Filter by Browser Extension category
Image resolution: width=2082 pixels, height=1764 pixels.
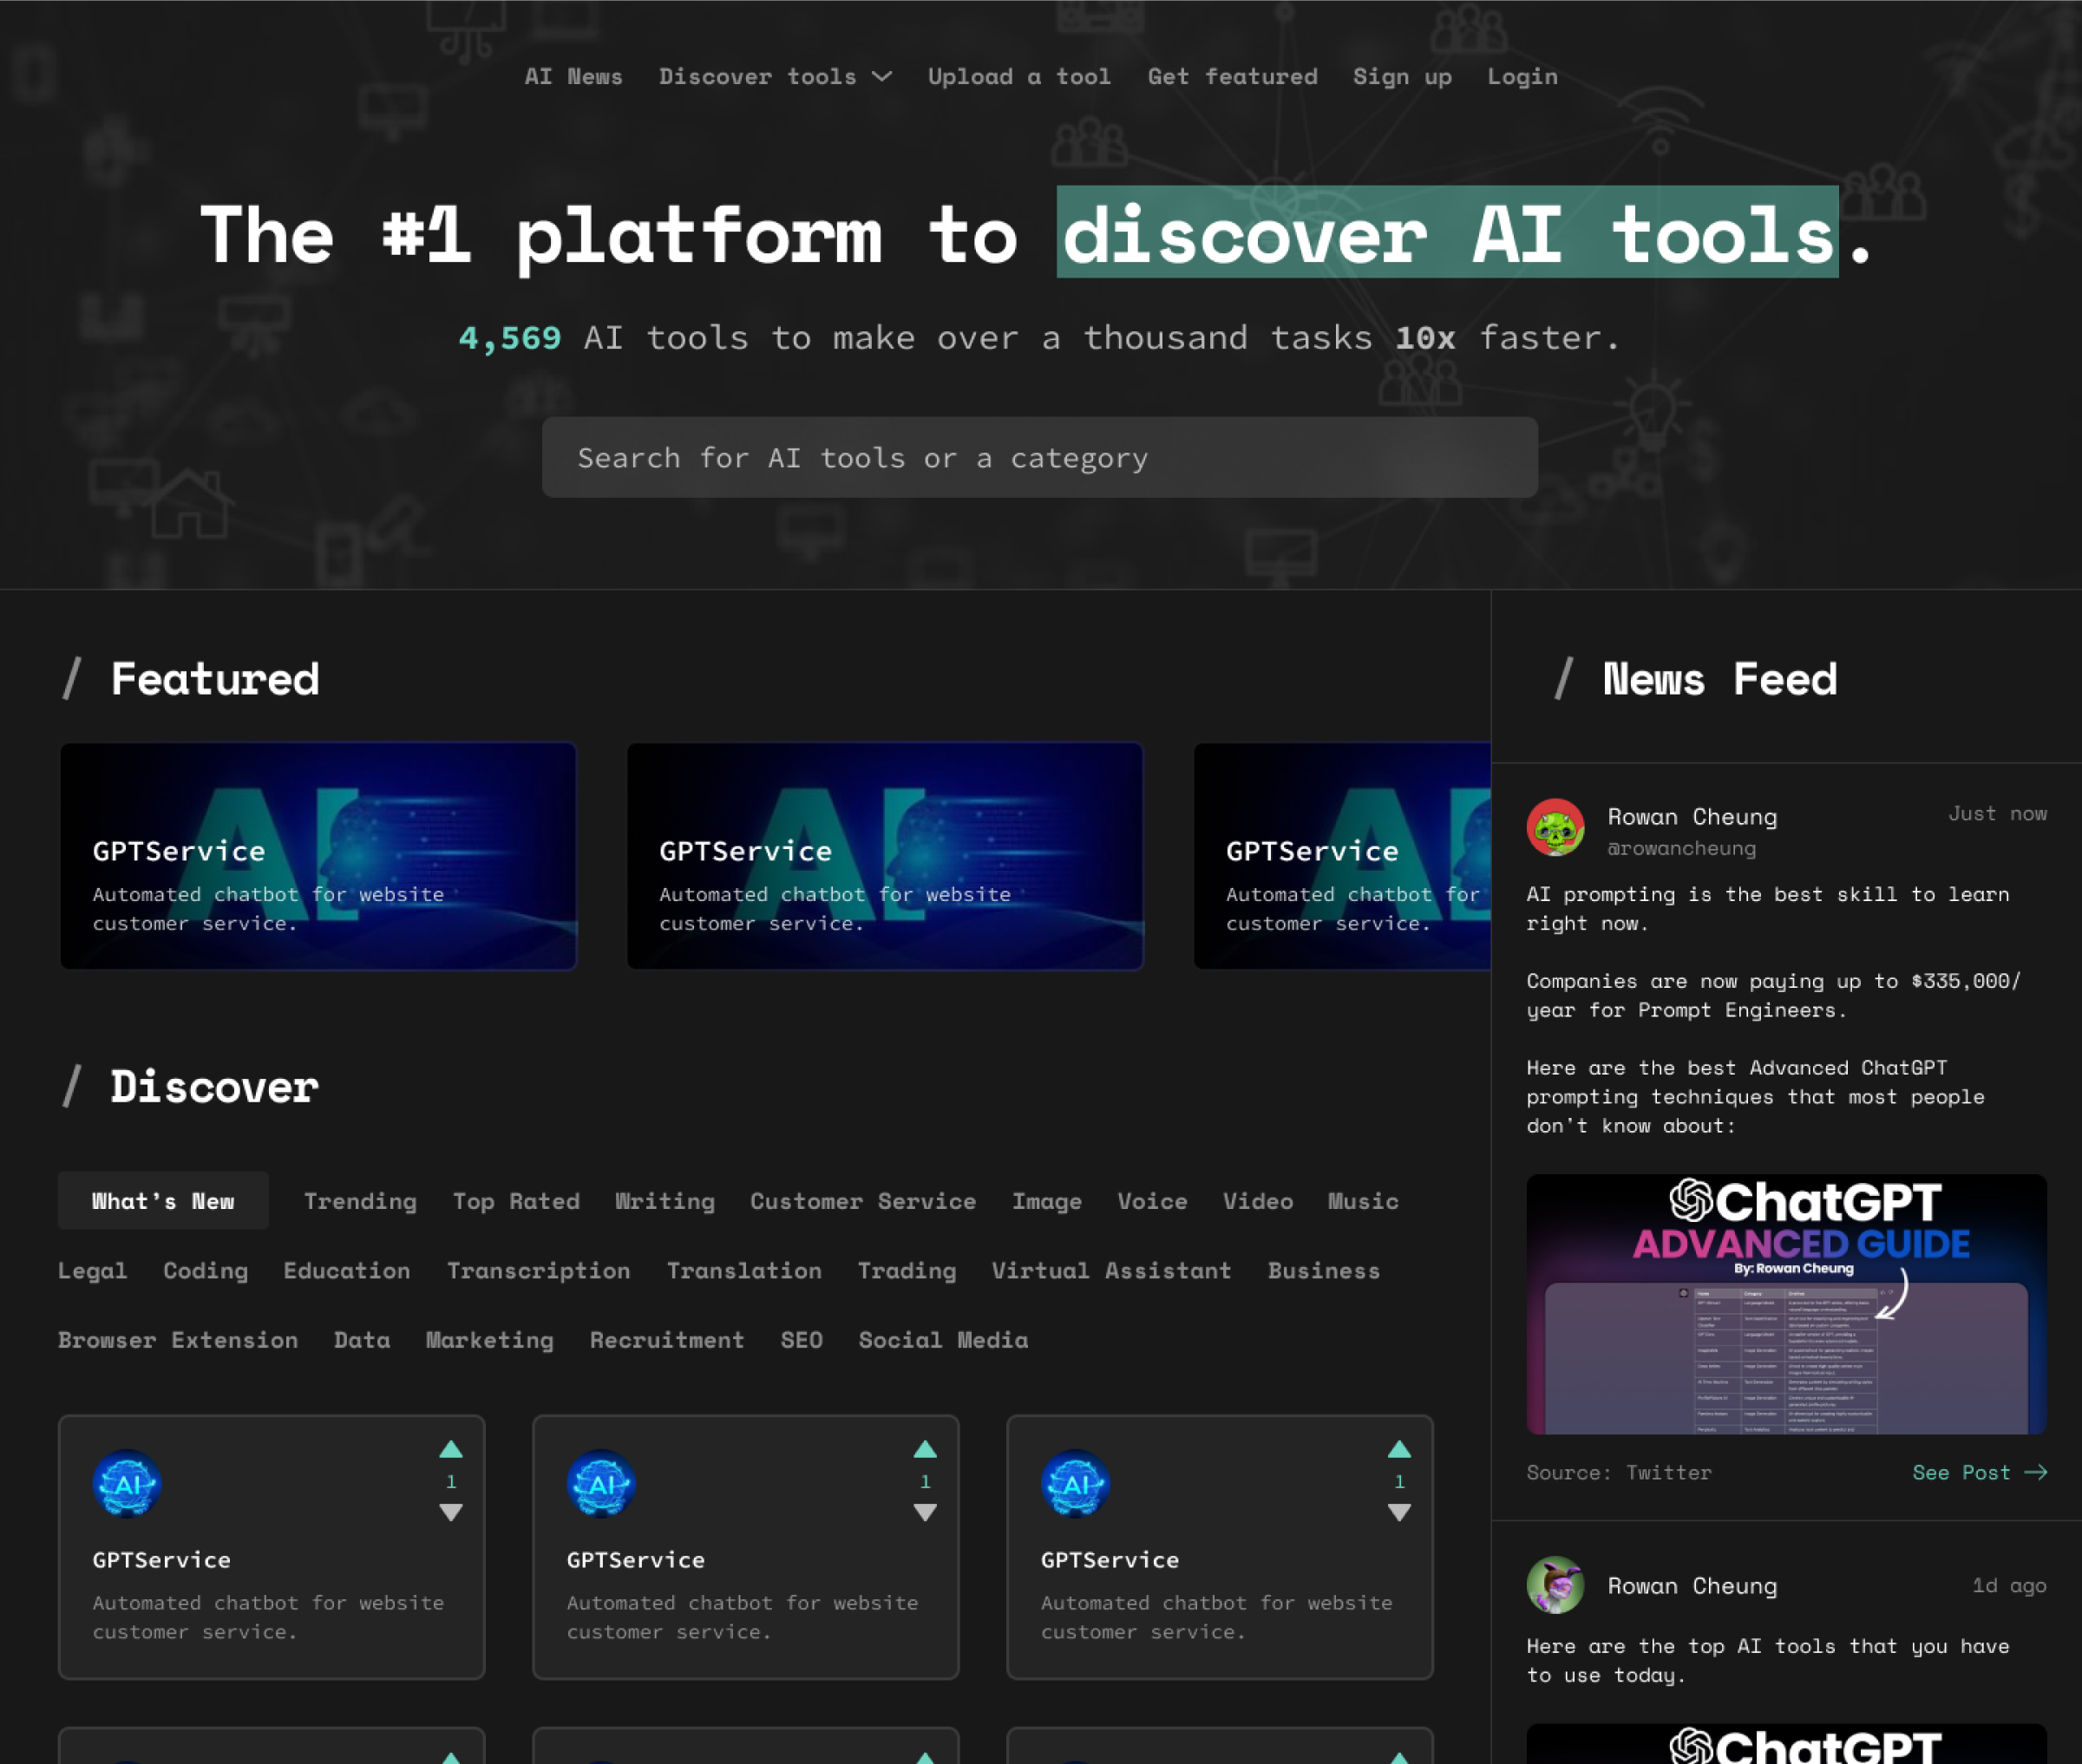177,1339
